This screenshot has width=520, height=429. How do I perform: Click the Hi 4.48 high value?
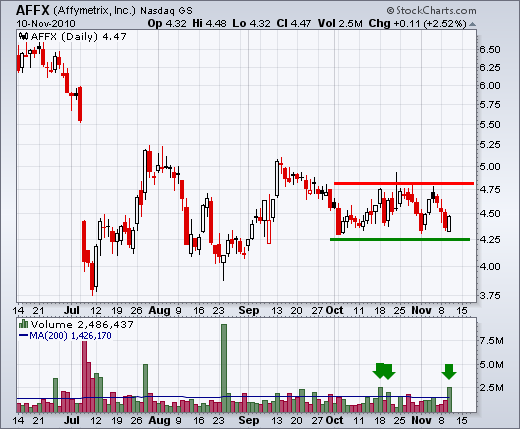[x=209, y=23]
